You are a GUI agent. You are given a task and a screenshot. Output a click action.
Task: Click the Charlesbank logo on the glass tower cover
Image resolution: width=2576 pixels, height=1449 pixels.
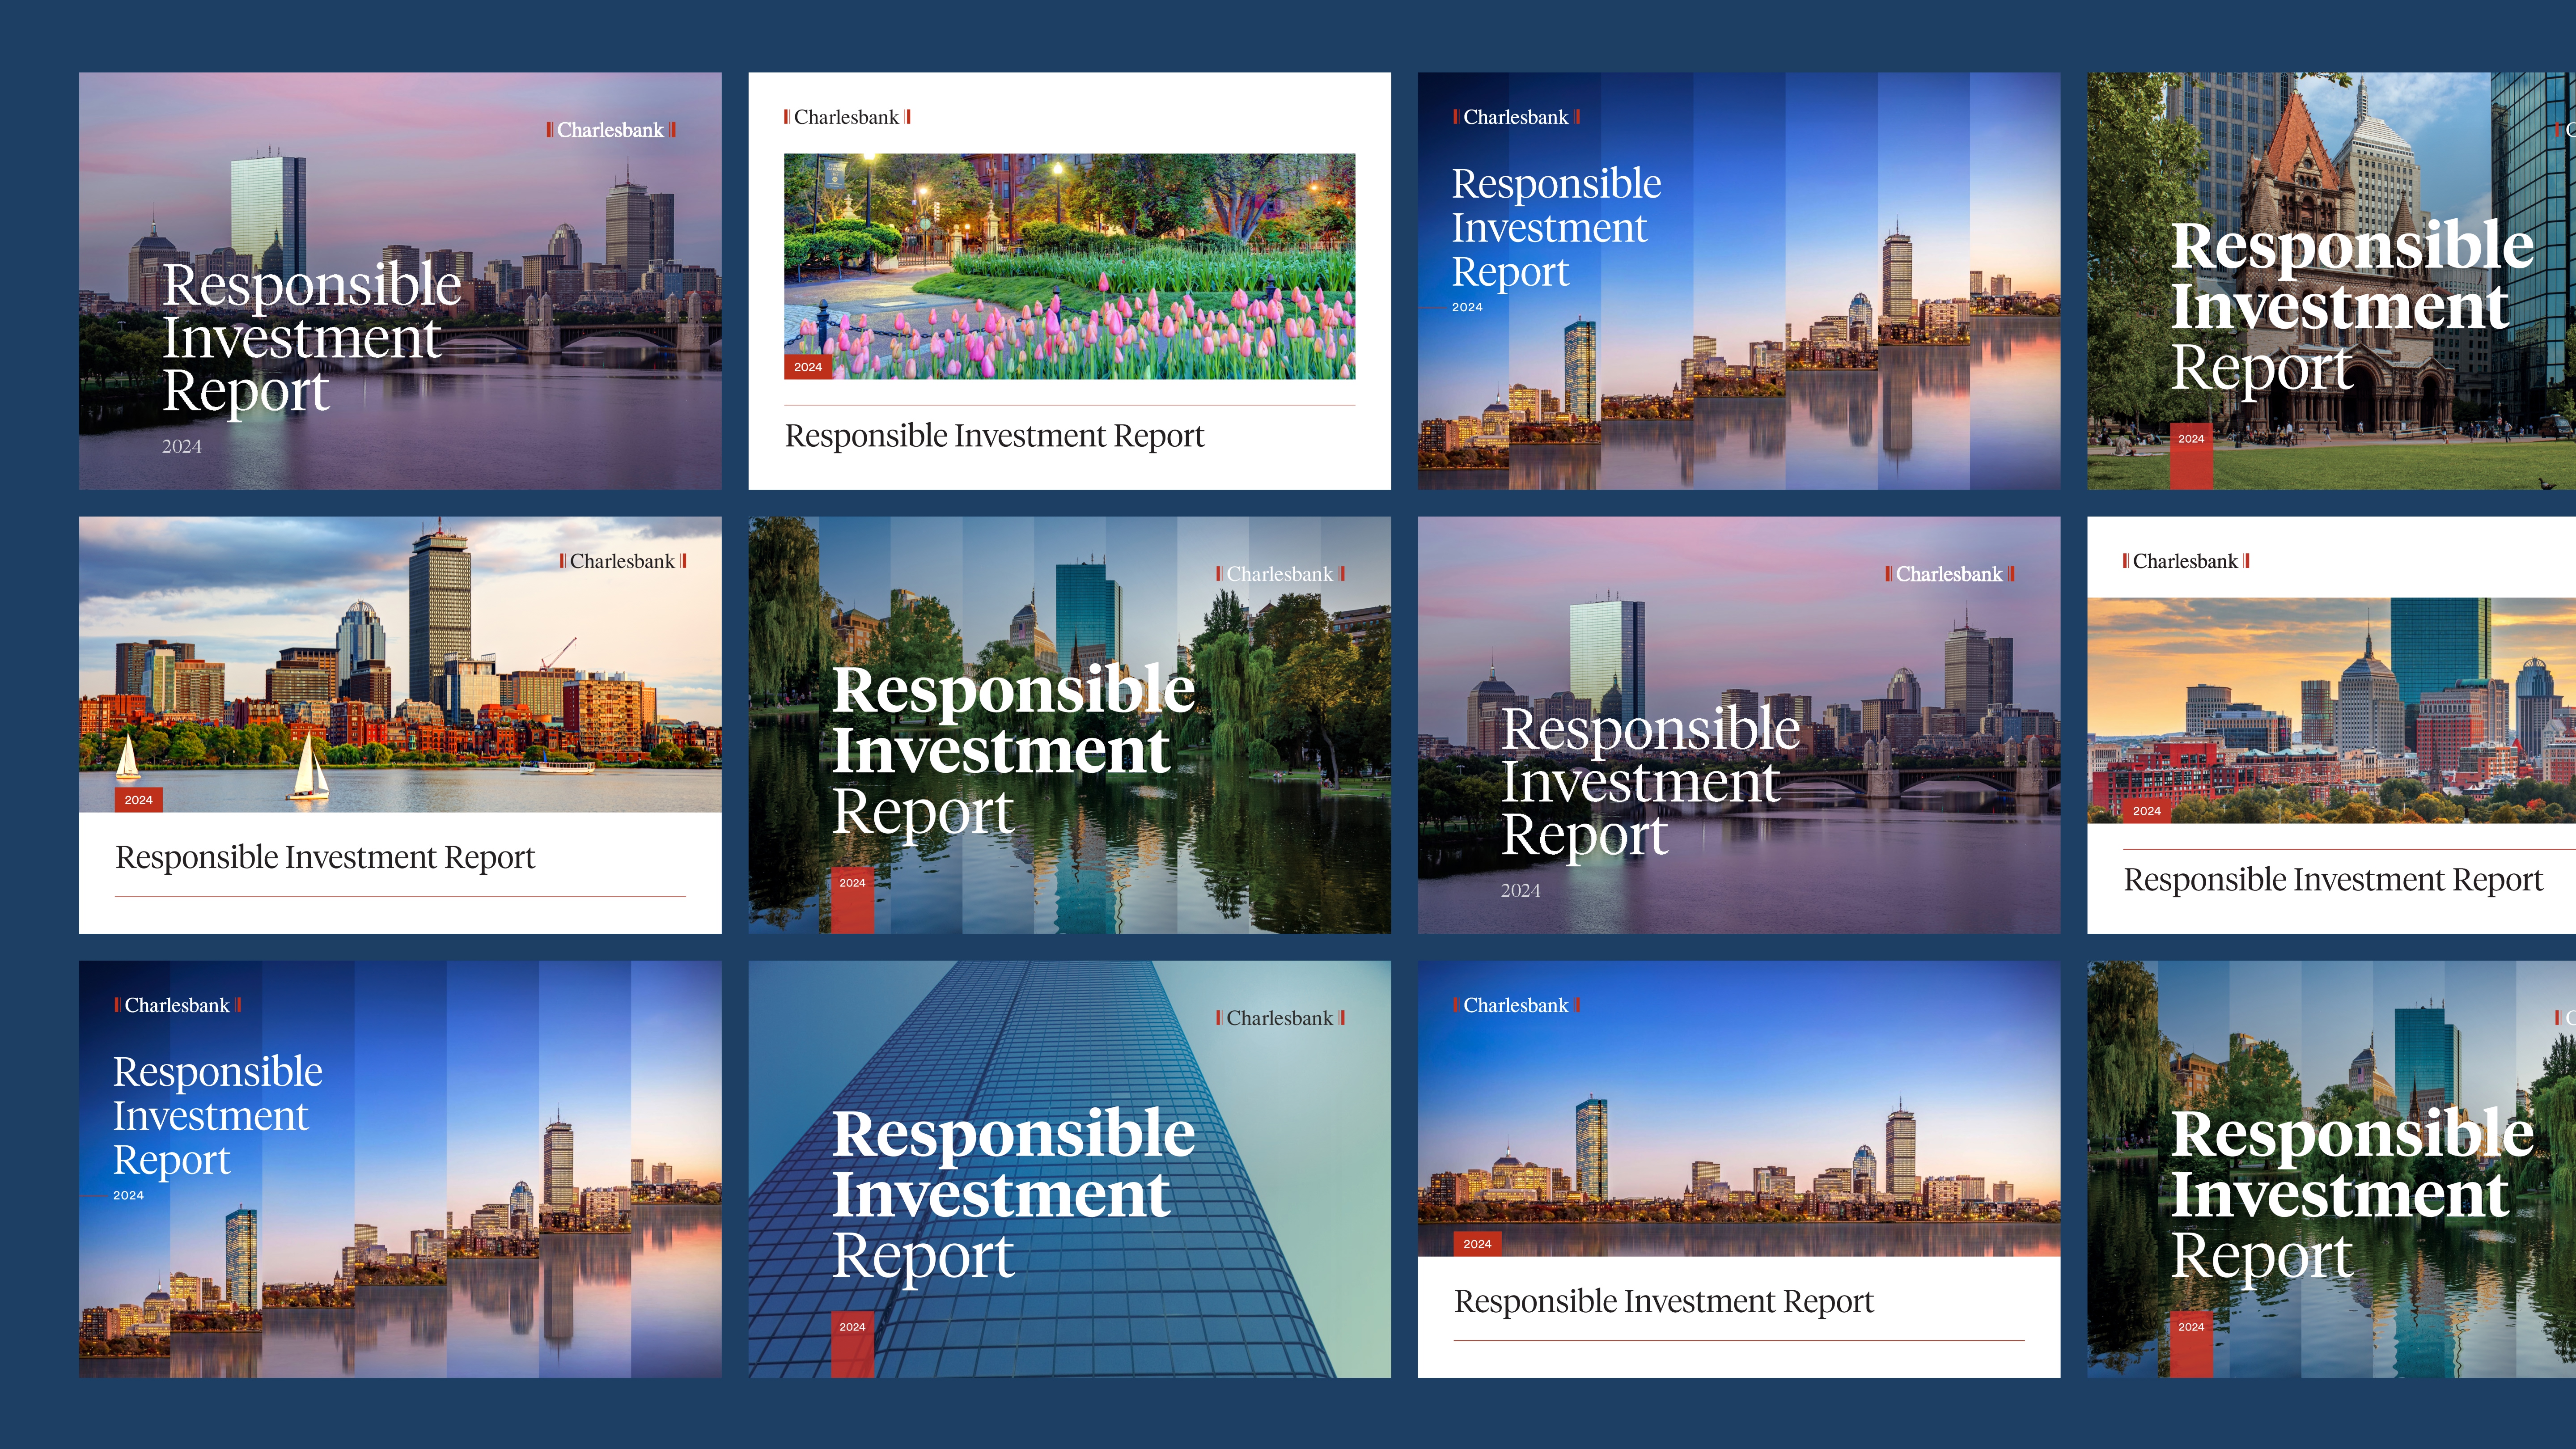[1280, 1018]
